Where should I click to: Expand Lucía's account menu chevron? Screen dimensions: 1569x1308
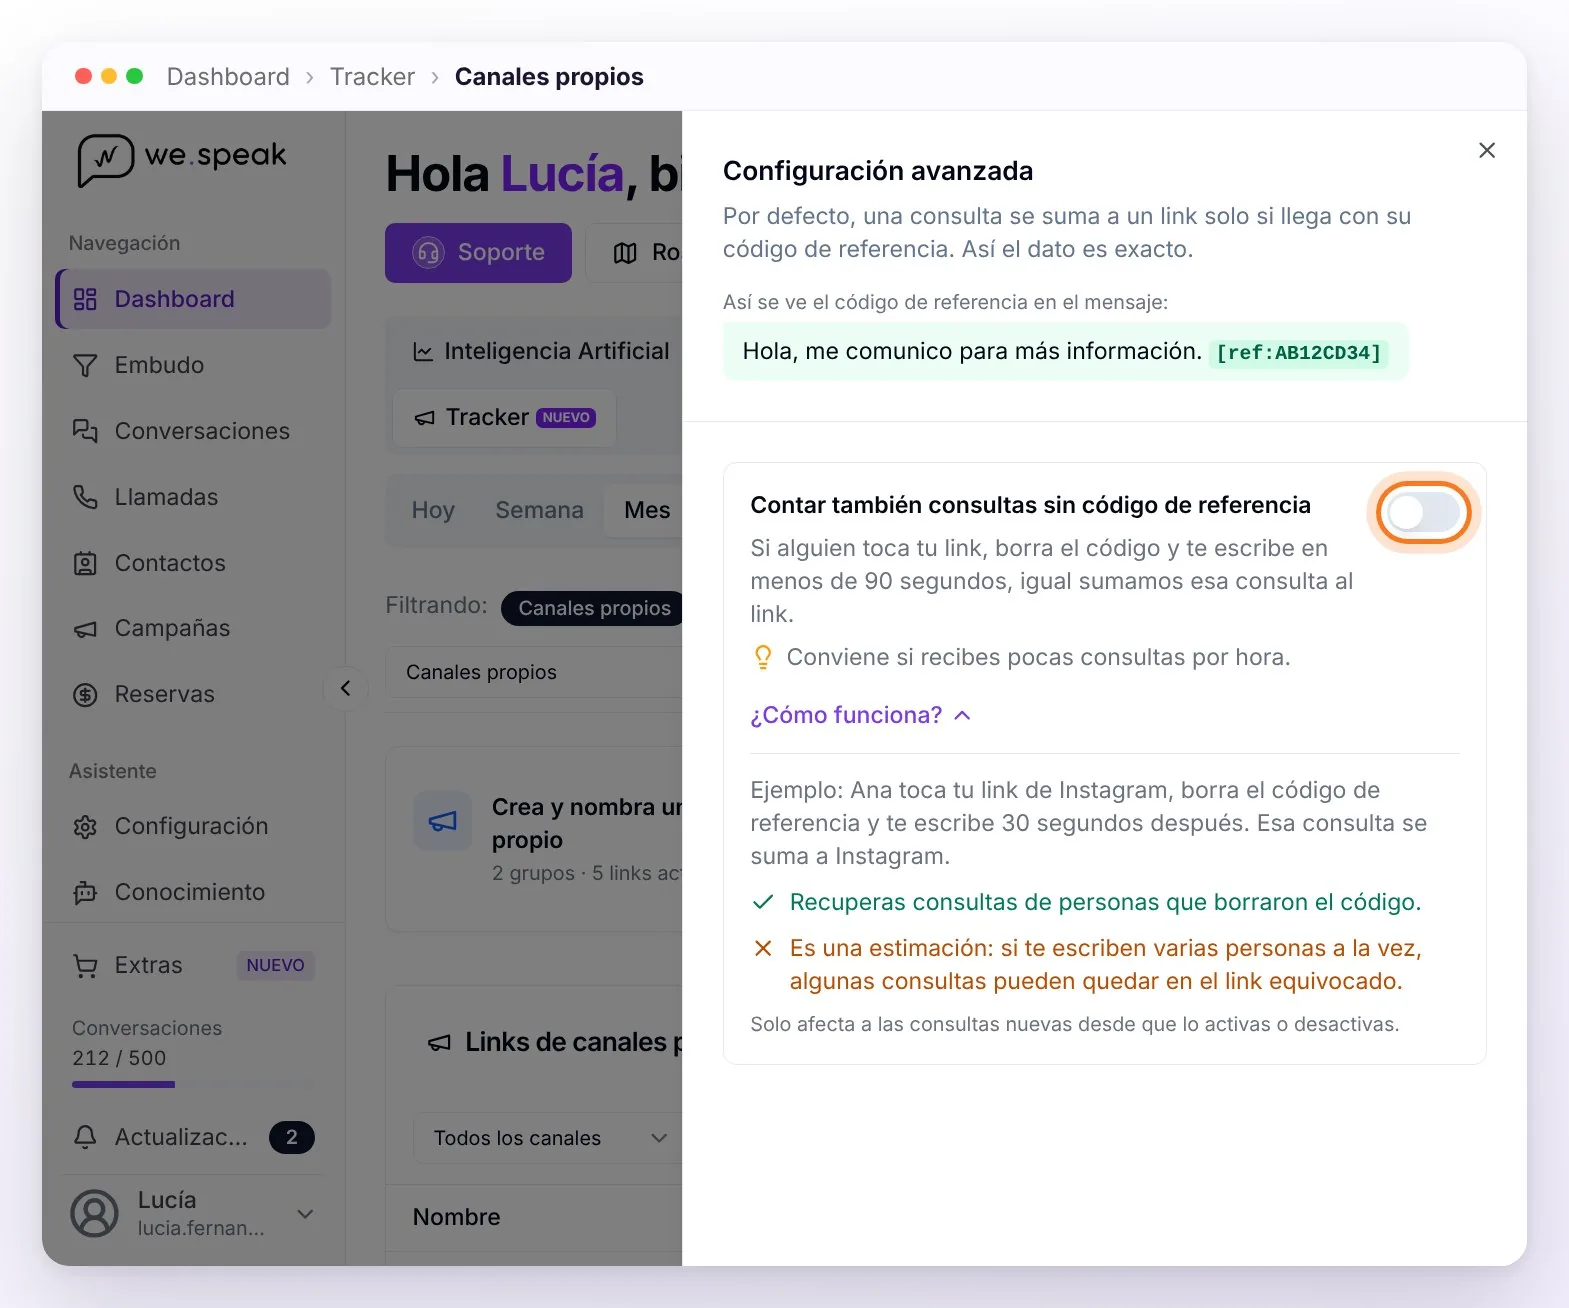pyautogui.click(x=306, y=1213)
